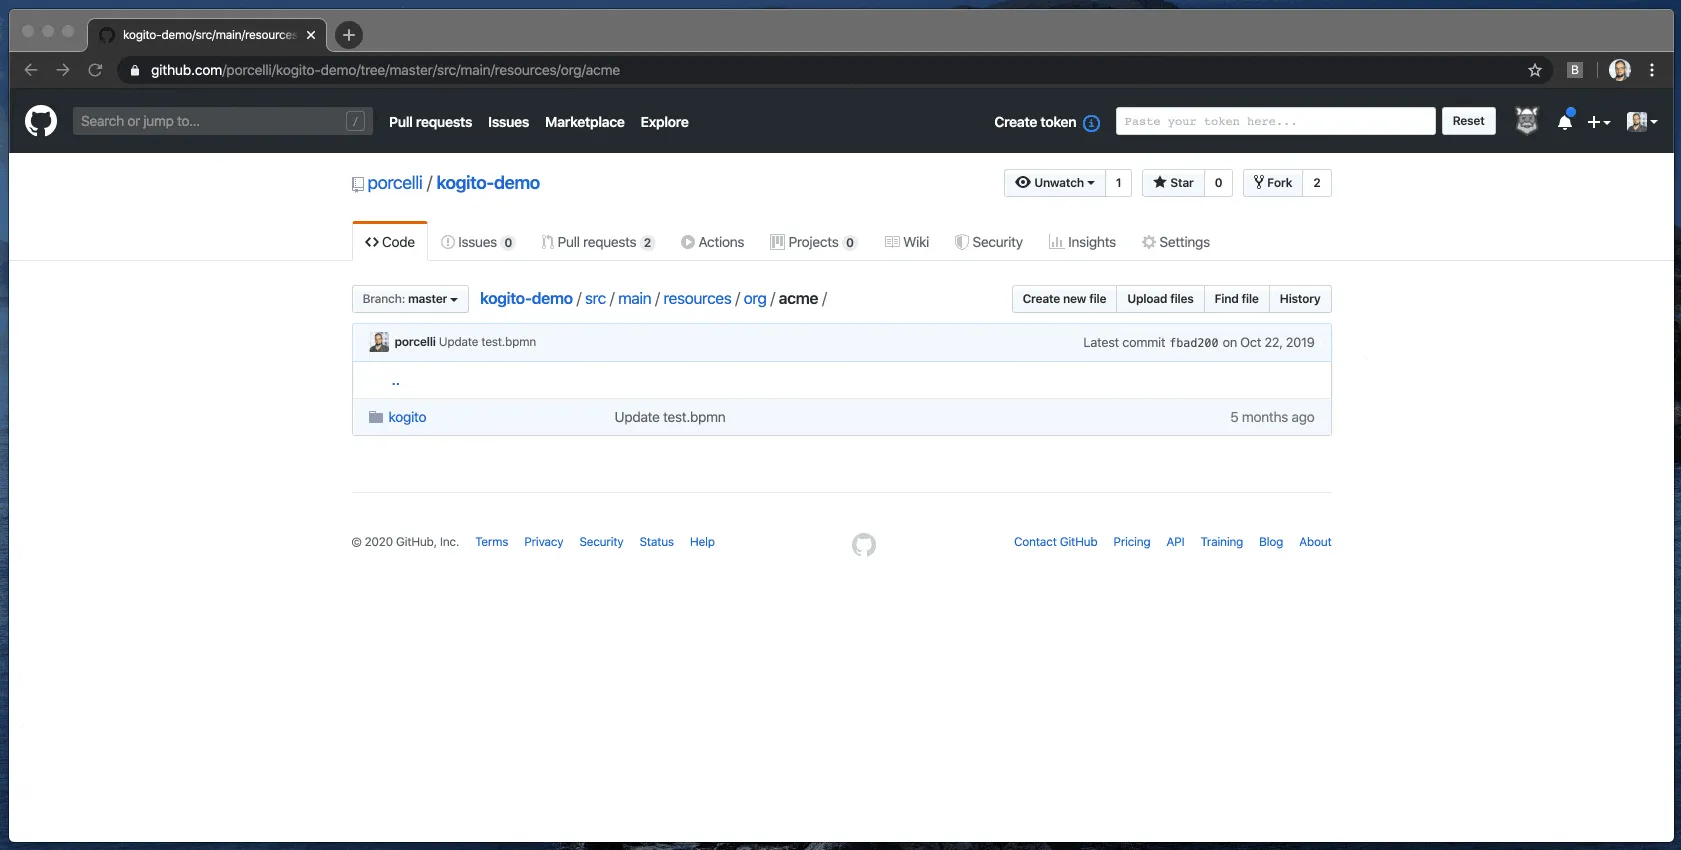This screenshot has height=850, width=1681.
Task: Open Chrome profile avatar
Action: pos(1620,70)
